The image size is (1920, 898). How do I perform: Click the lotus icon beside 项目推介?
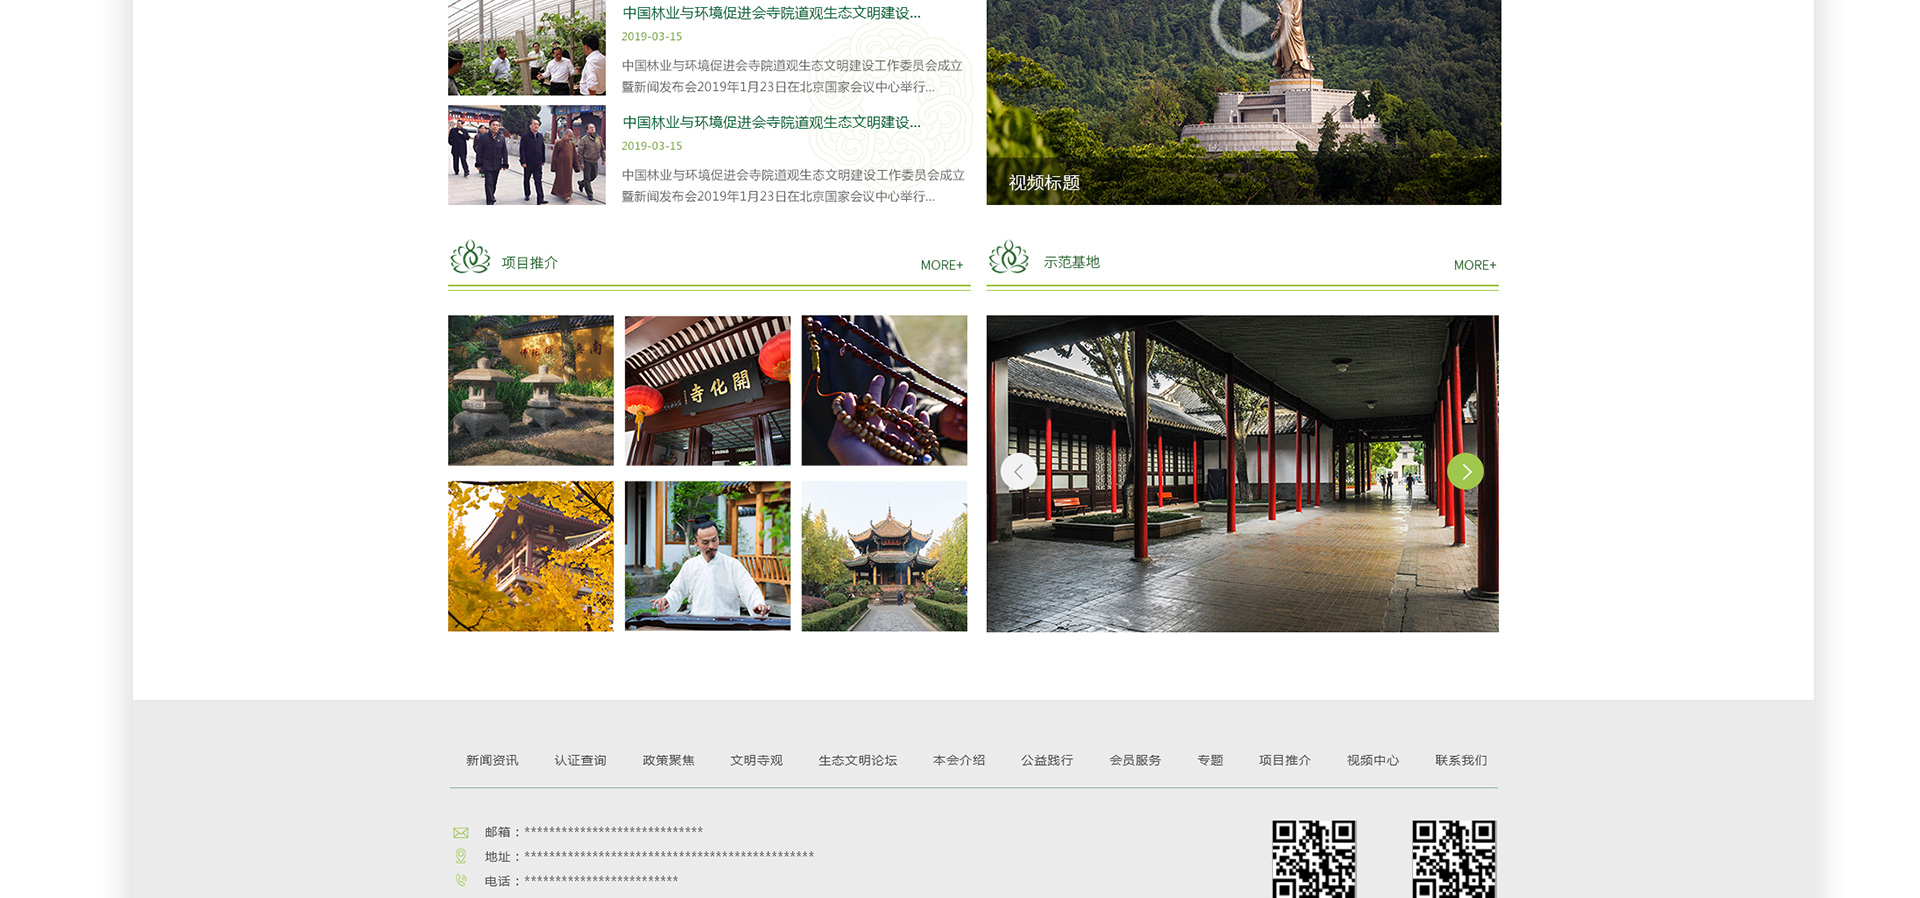click(x=470, y=257)
